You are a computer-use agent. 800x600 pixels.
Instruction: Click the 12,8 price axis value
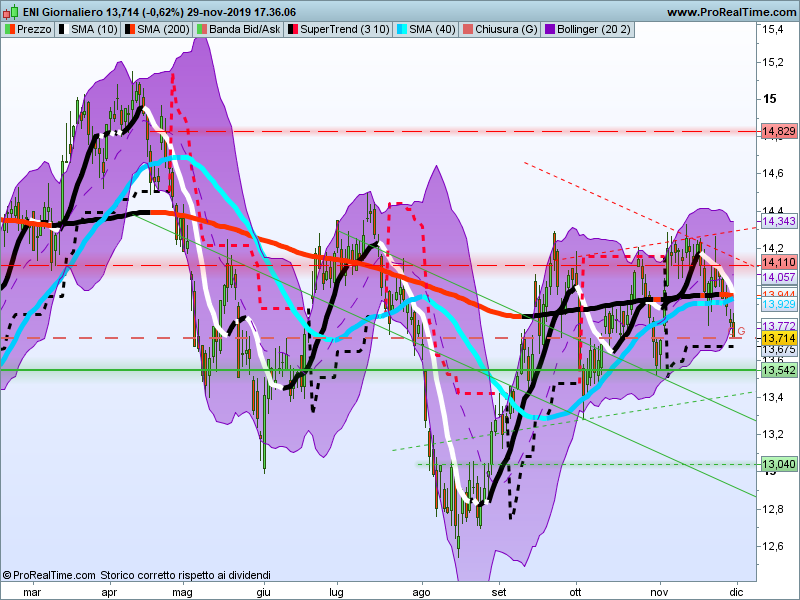click(x=772, y=509)
